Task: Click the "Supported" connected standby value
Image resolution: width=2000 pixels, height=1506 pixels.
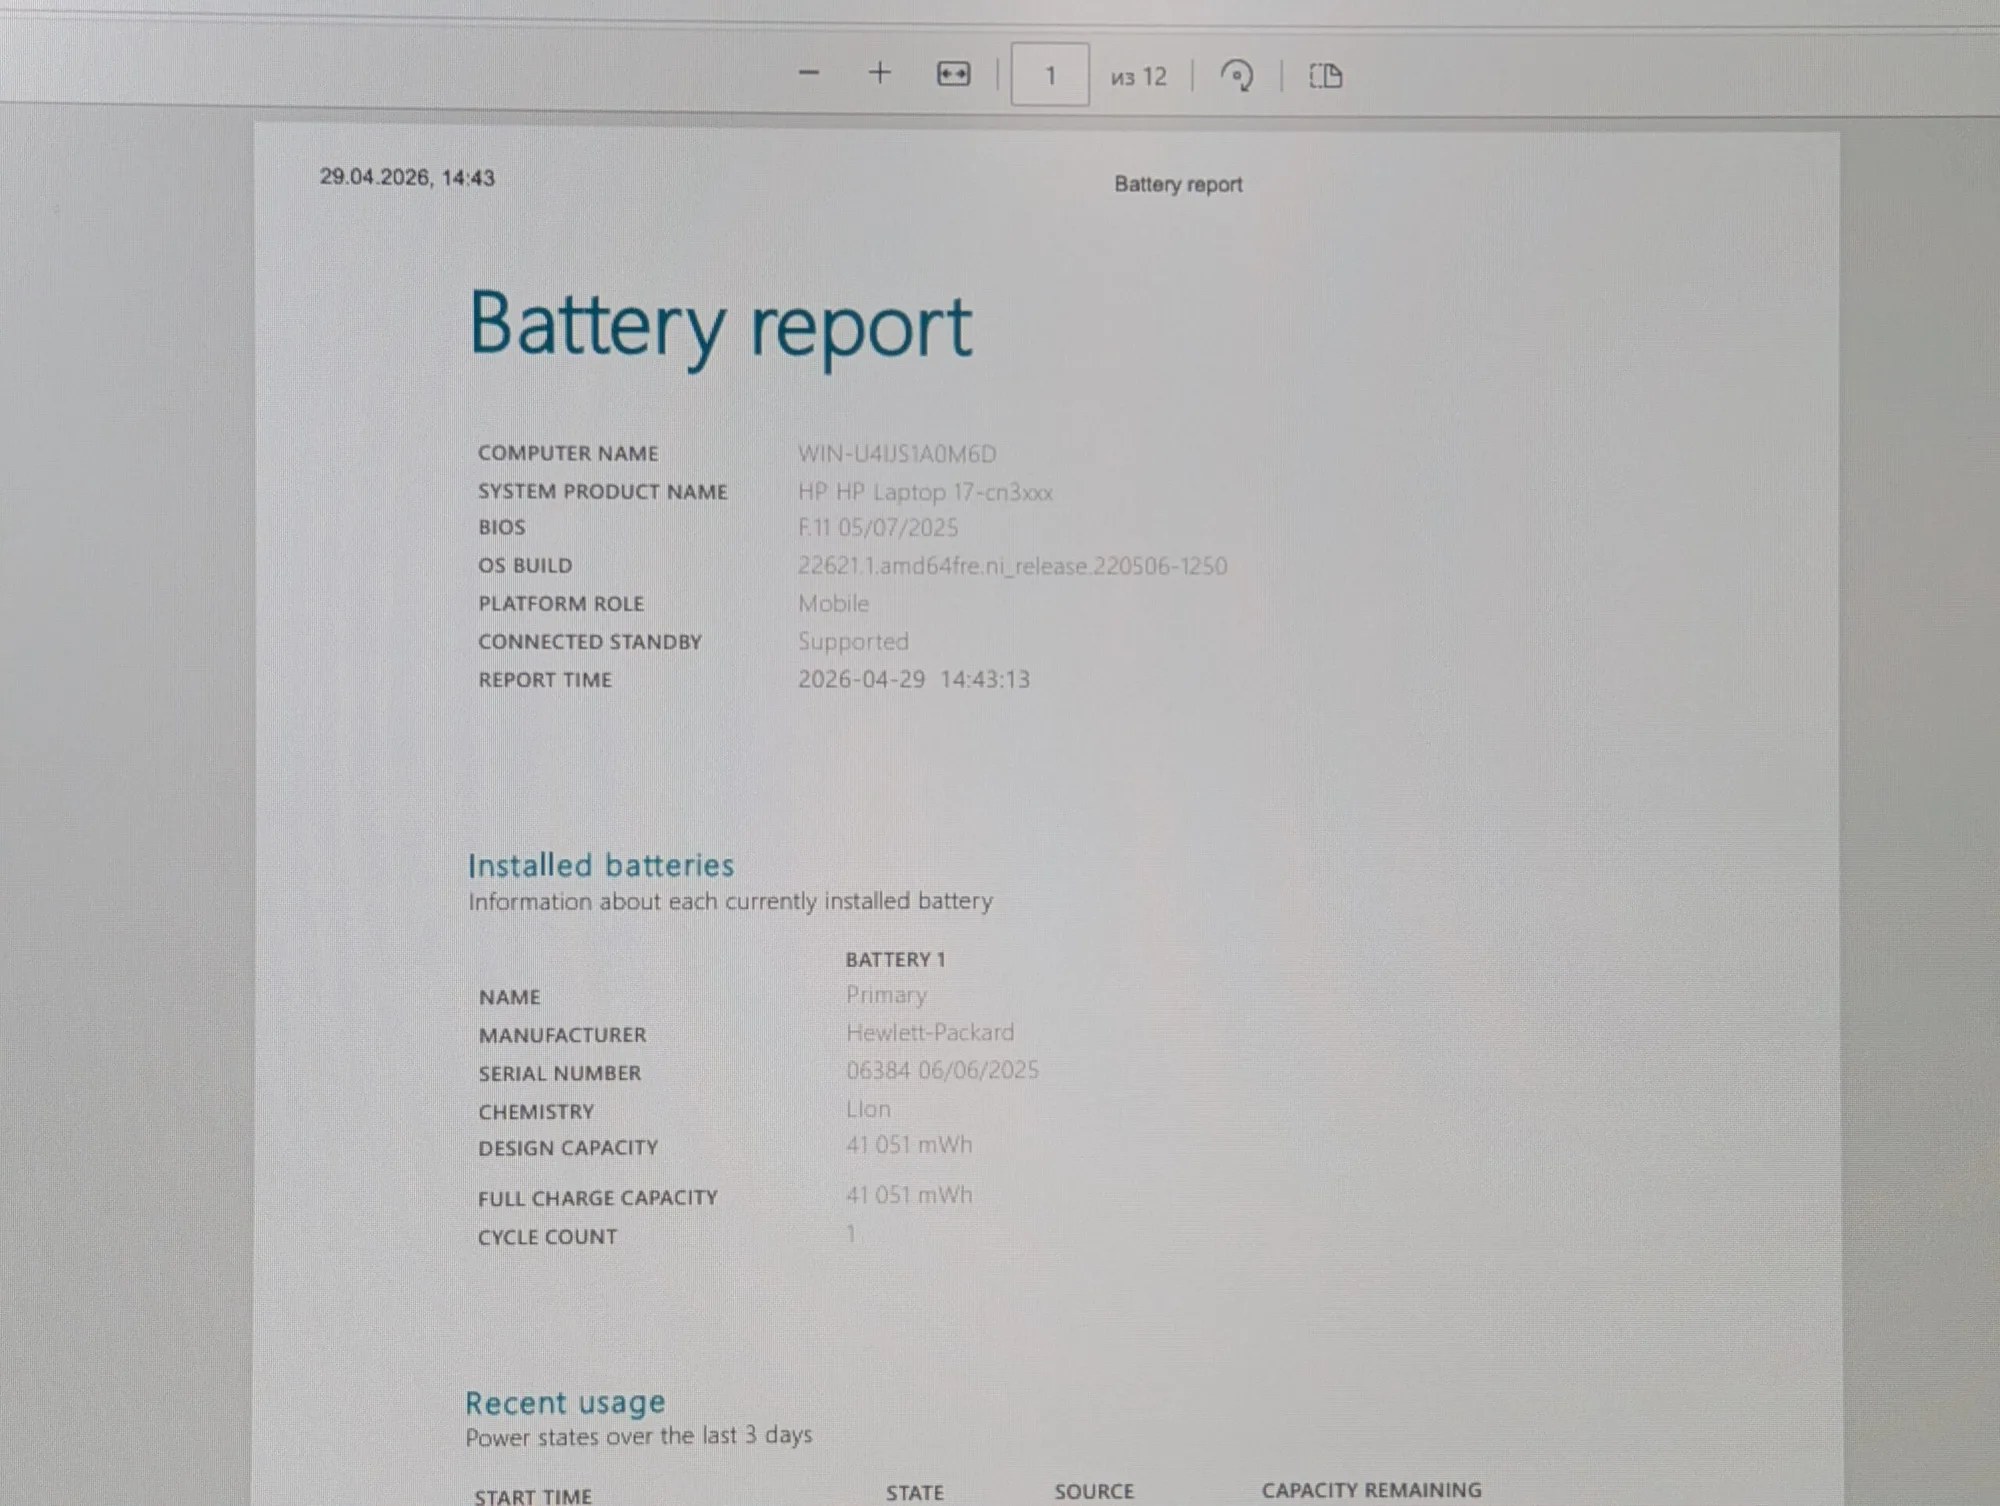Action: 853,641
